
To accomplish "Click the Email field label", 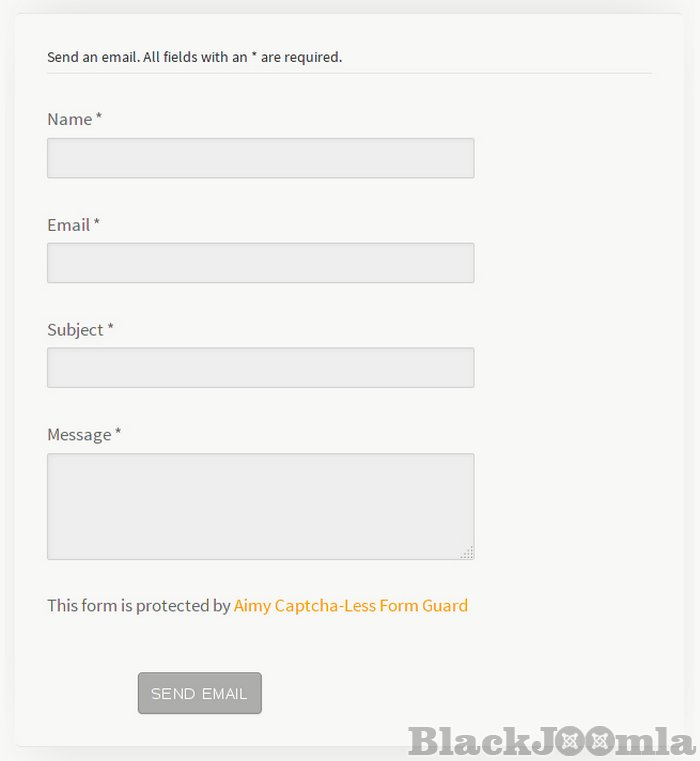I will [x=68, y=225].
